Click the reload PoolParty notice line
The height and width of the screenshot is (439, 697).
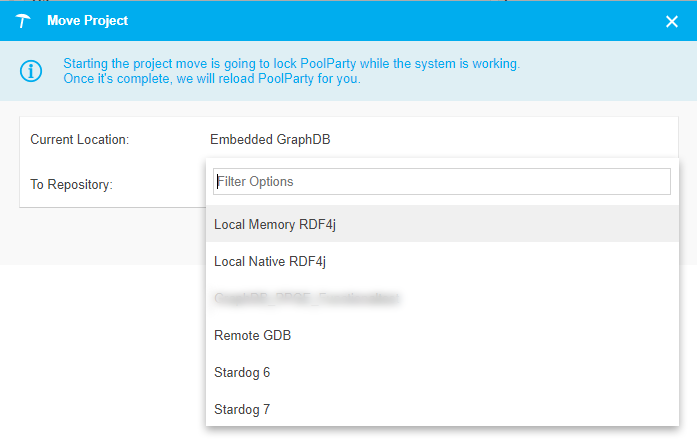(211, 79)
